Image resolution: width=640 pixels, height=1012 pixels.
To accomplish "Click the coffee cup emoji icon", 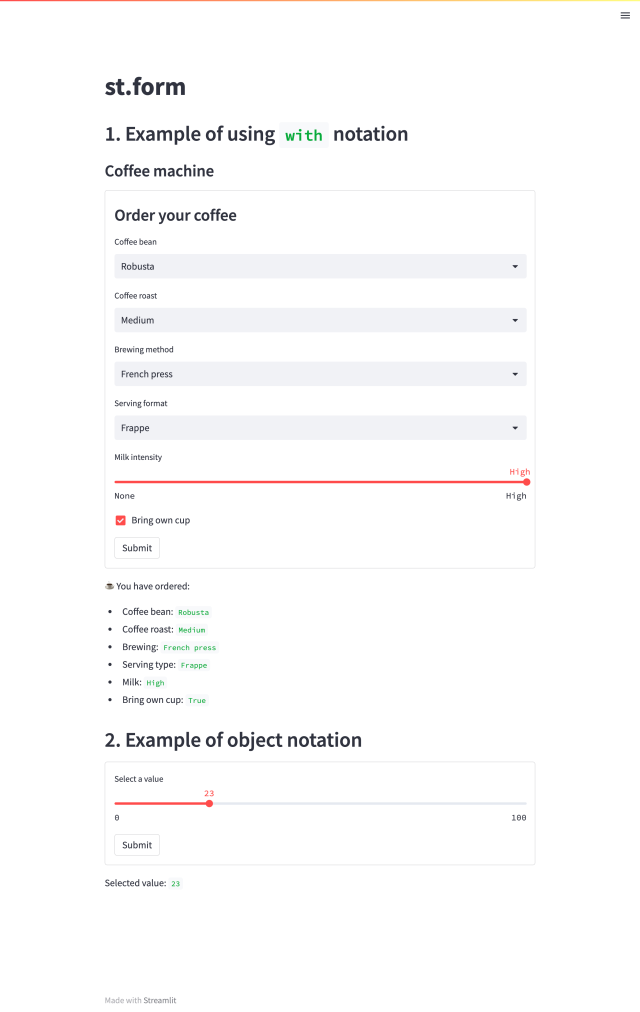I will (109, 586).
